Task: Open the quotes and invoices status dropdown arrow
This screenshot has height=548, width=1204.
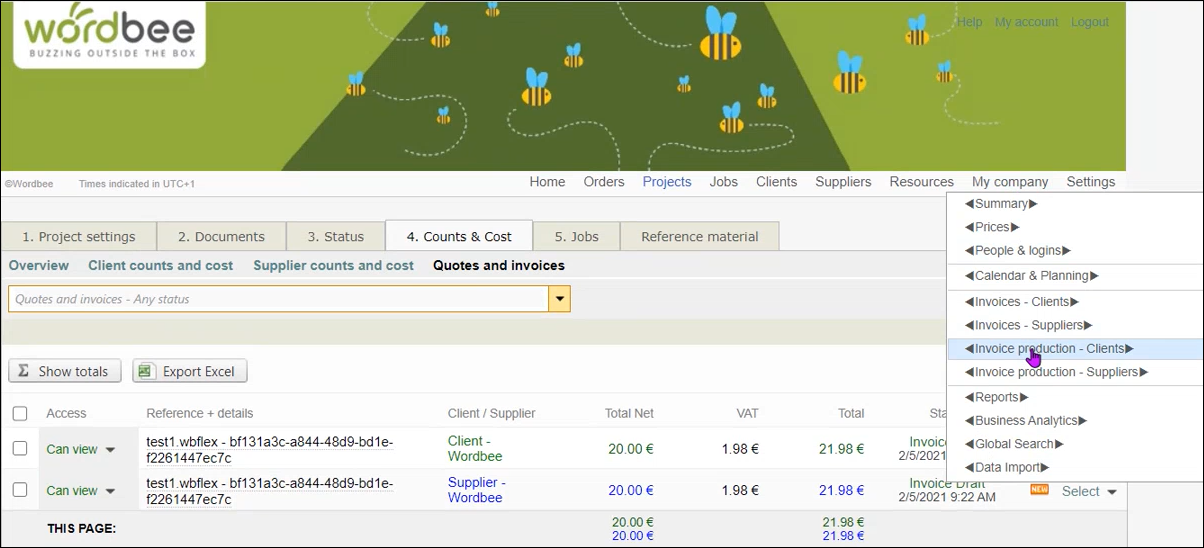Action: 560,299
